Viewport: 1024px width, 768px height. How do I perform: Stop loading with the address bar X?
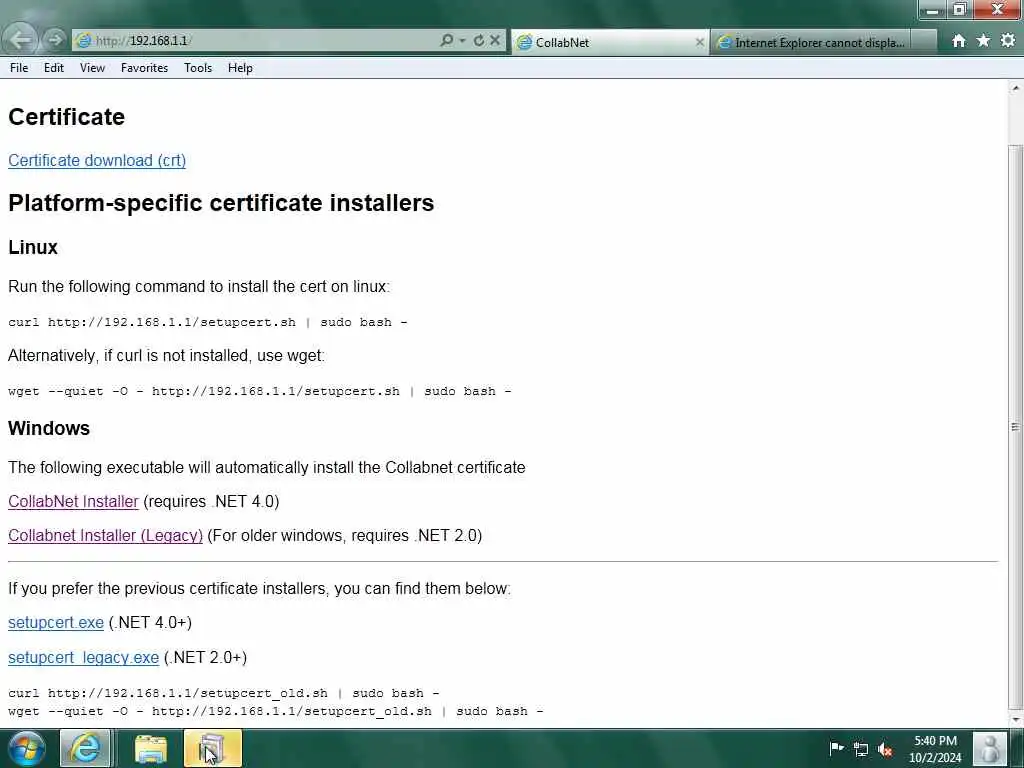pyautogui.click(x=495, y=40)
